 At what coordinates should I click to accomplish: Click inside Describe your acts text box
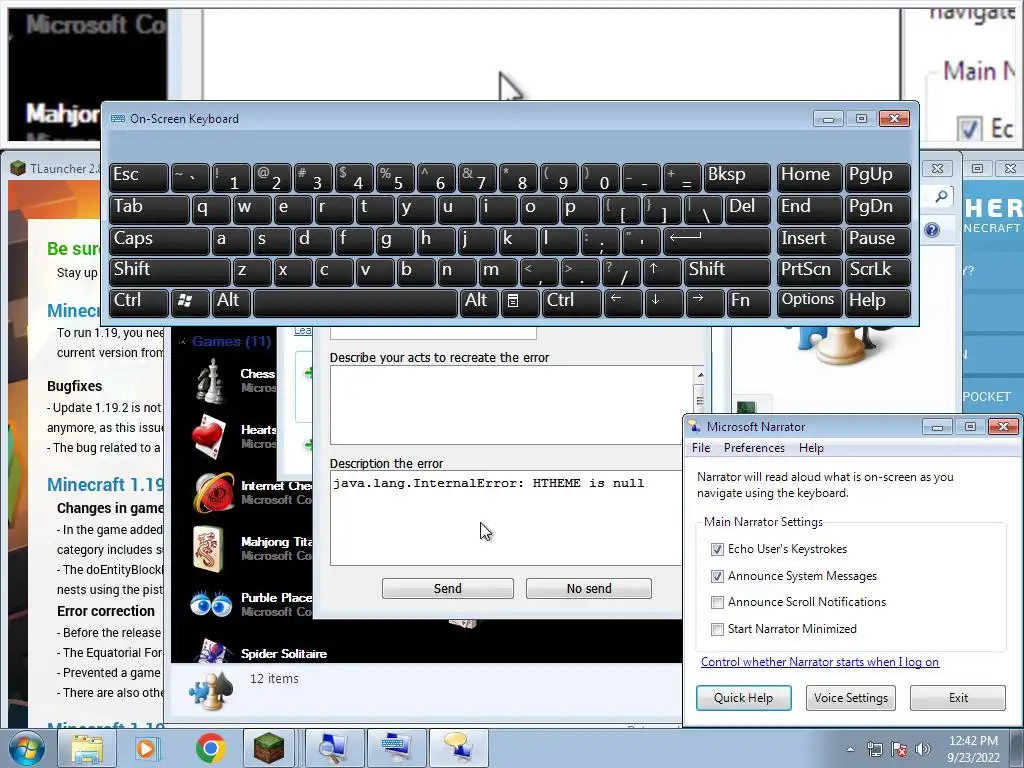tap(511, 405)
